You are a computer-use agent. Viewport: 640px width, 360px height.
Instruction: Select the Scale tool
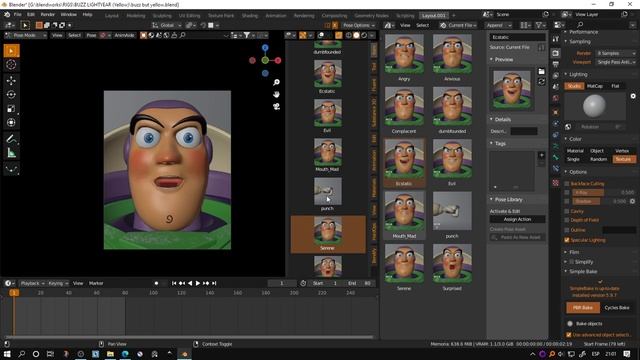click(x=11, y=109)
